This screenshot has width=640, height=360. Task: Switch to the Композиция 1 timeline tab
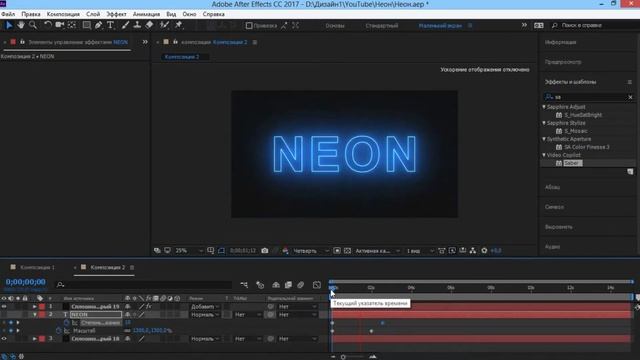pyautogui.click(x=37, y=267)
